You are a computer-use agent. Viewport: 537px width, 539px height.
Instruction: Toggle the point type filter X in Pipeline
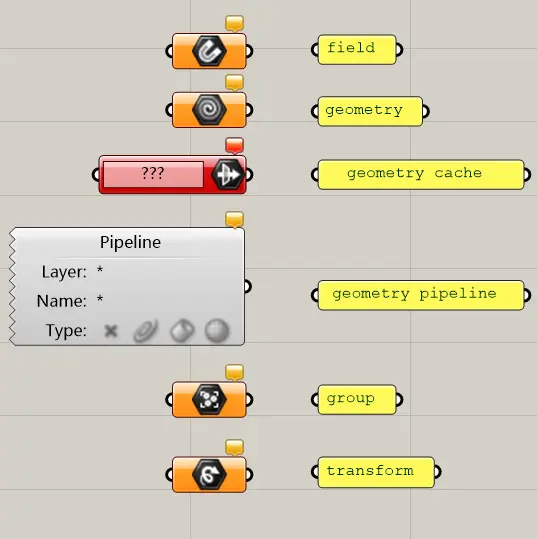(x=111, y=331)
